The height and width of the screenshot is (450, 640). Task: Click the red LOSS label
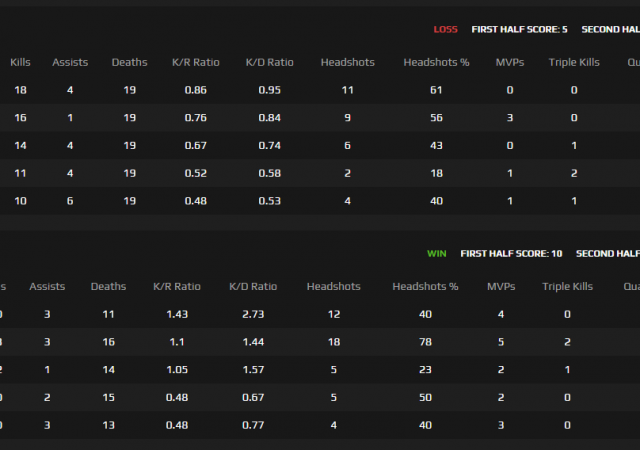point(446,29)
